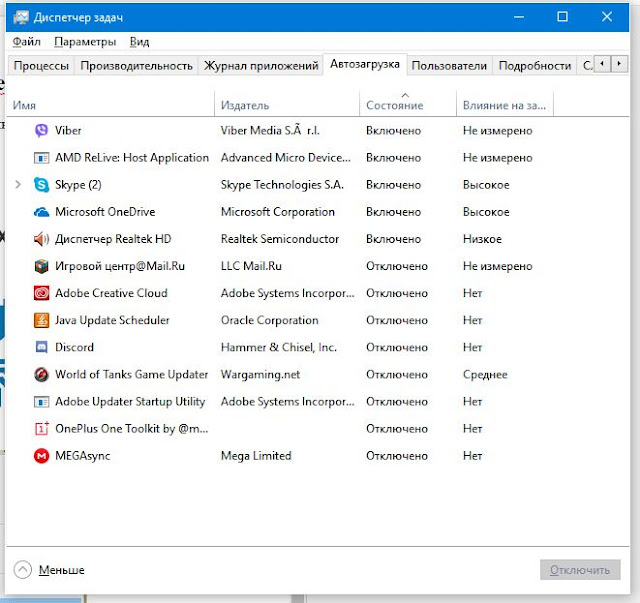Click publisher LLC Mail.Ru
The height and width of the screenshot is (603, 640).
click(x=251, y=266)
